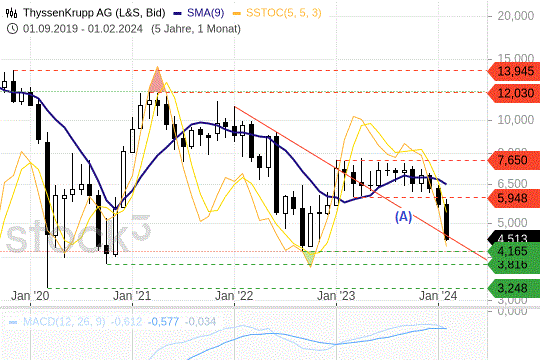Click the blue SMA(9) legend marker
The width and height of the screenshot is (540, 360).
(x=178, y=13)
